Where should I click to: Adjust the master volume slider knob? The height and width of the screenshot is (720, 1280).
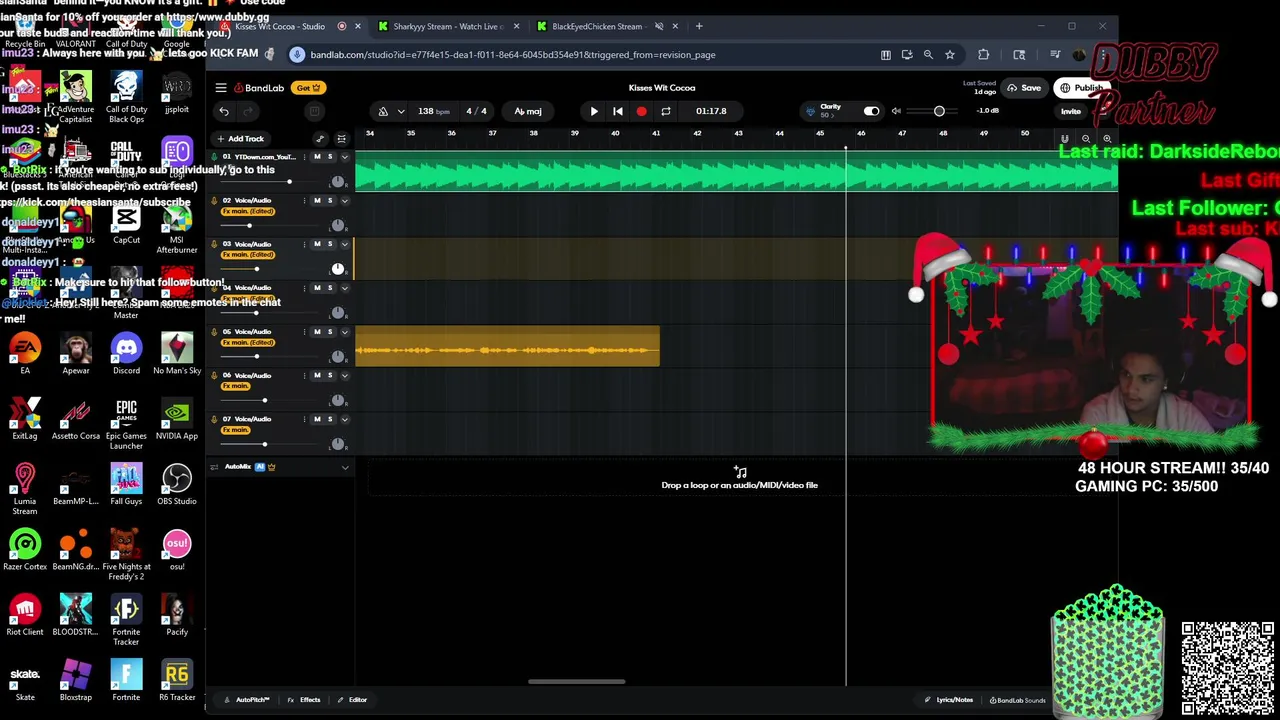(x=939, y=111)
